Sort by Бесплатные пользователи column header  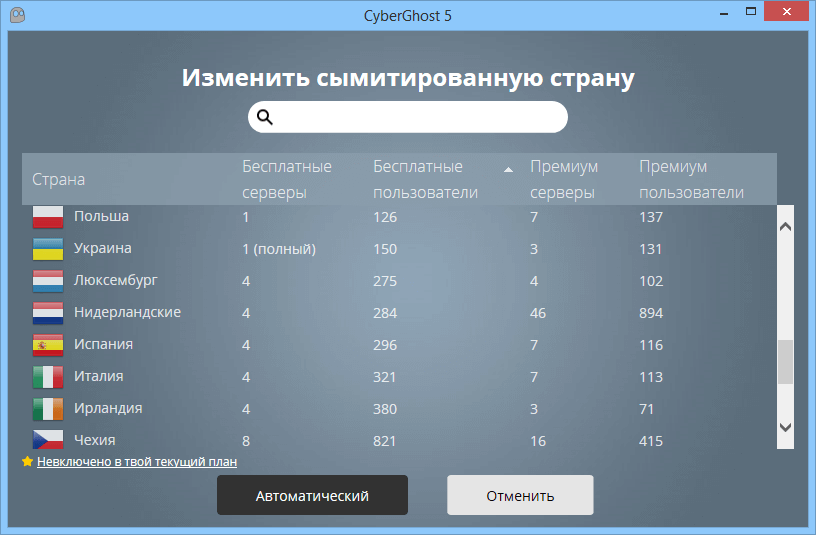point(425,179)
